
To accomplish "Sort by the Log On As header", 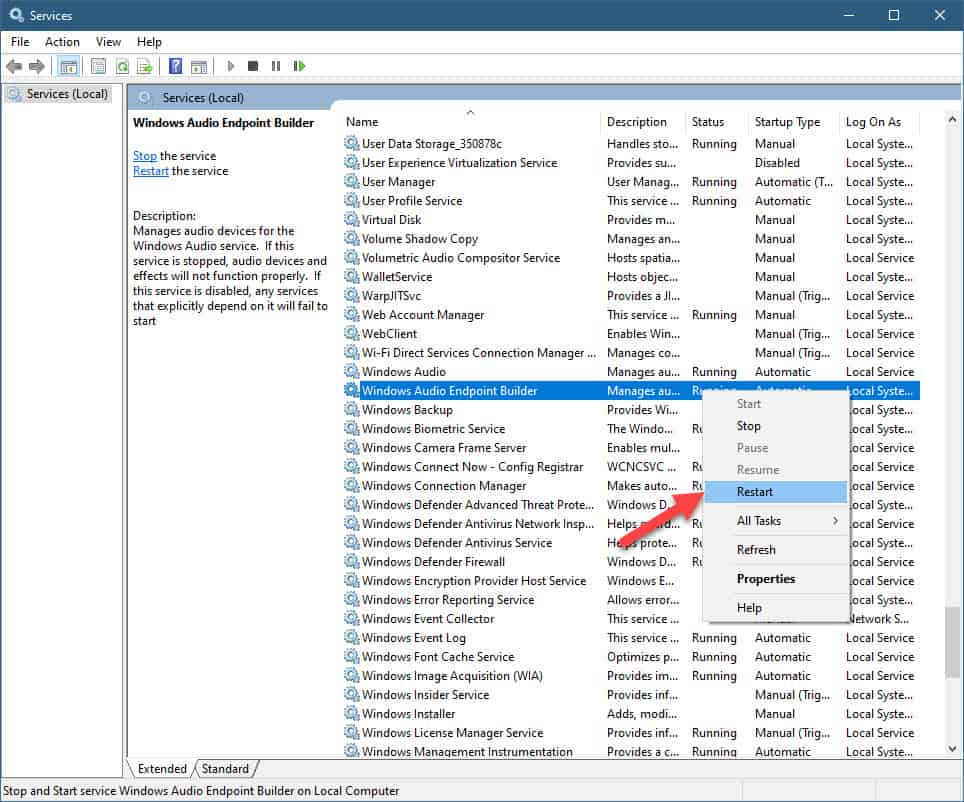I will pyautogui.click(x=880, y=122).
